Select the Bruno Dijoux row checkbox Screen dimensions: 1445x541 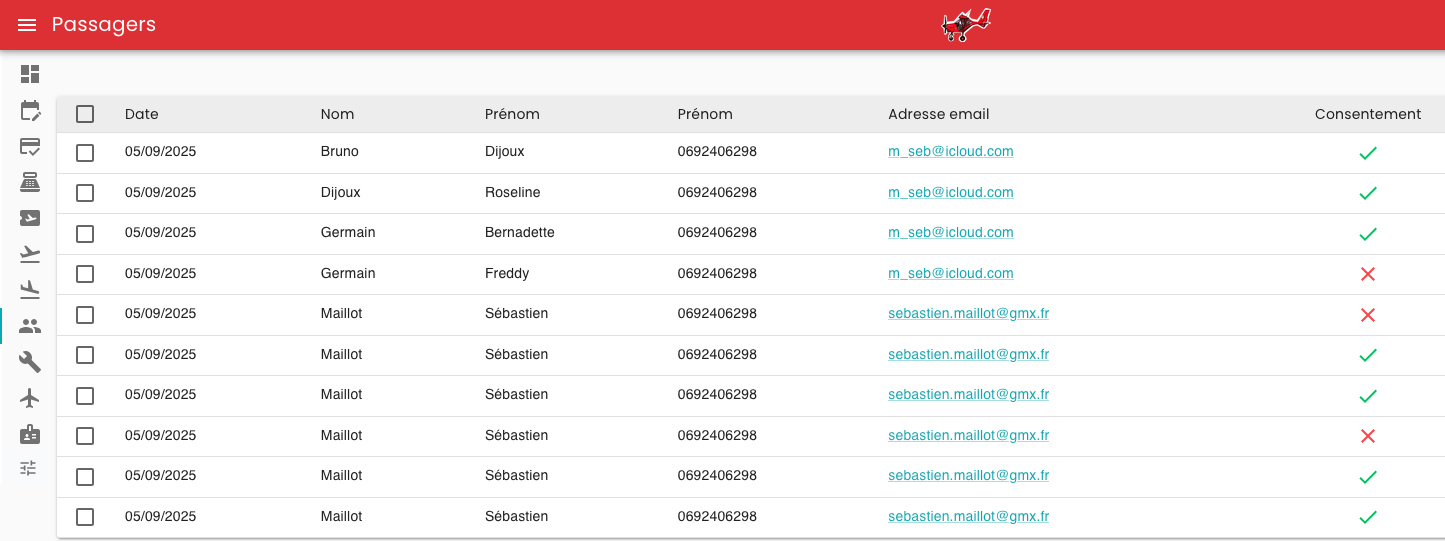coord(85,153)
